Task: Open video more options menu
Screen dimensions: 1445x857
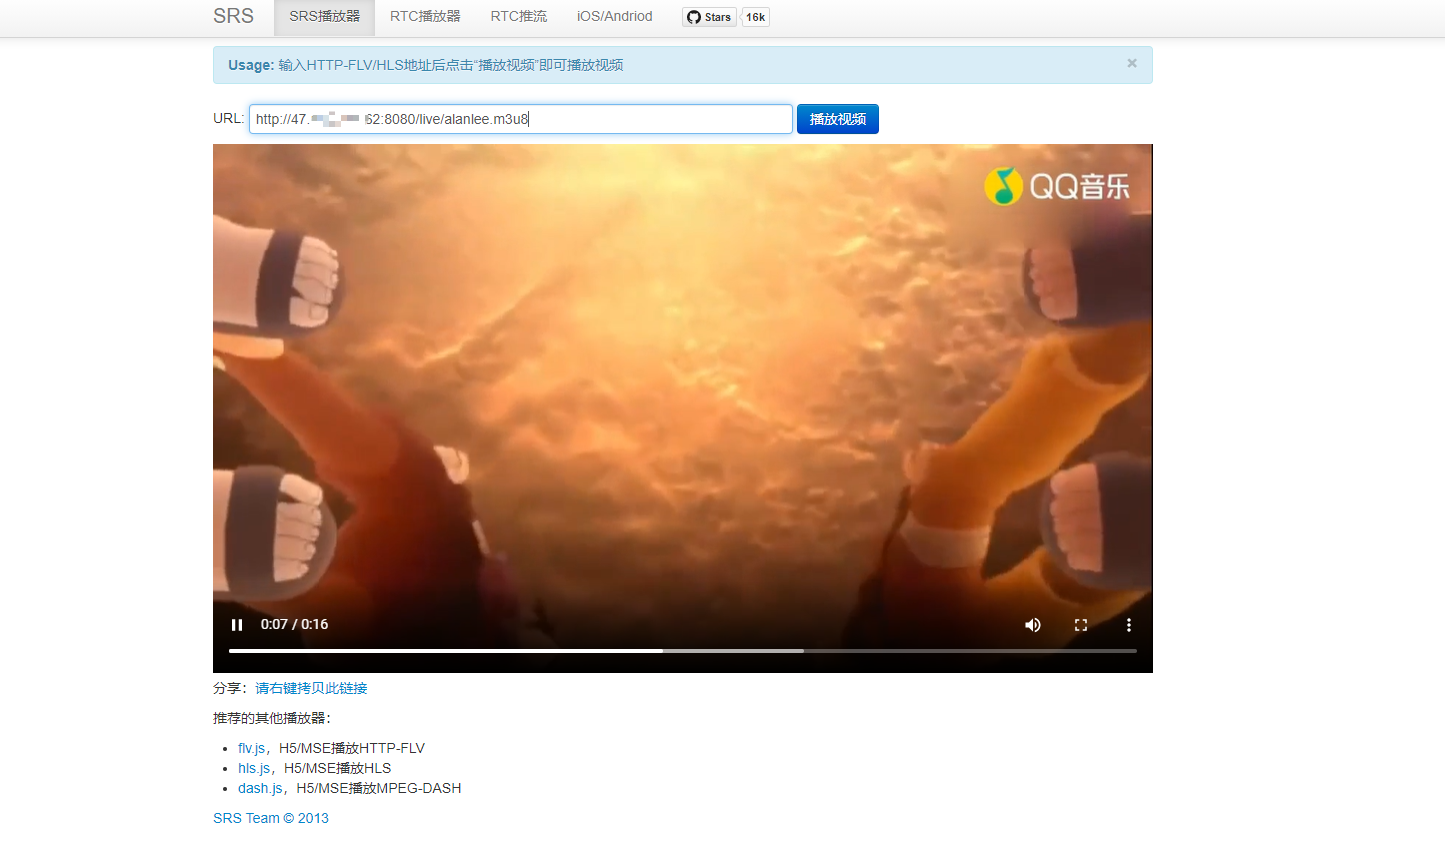Action: coord(1129,625)
